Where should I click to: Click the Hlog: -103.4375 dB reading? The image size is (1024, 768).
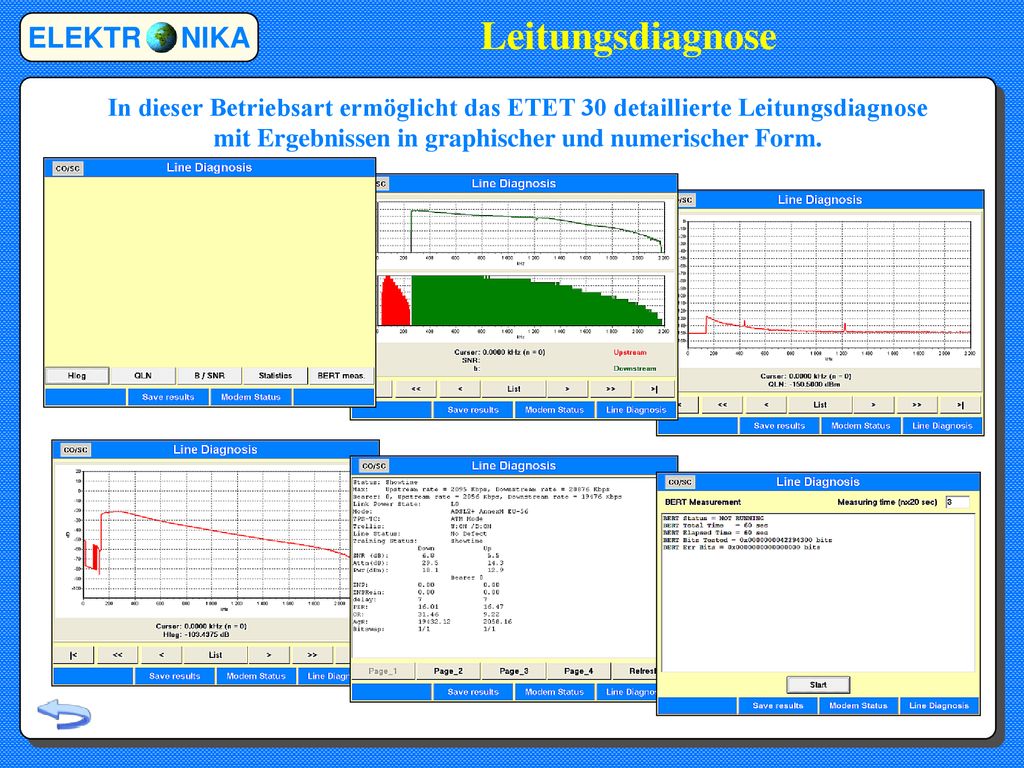click(196, 635)
